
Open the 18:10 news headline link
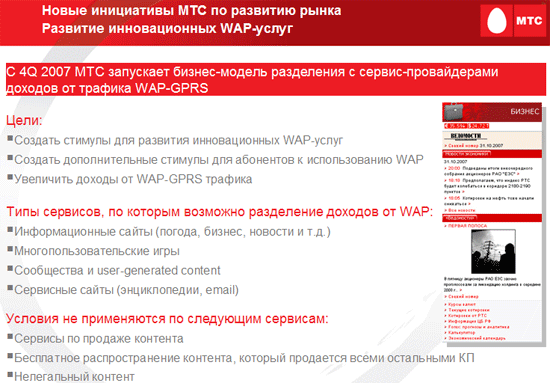[488, 186]
